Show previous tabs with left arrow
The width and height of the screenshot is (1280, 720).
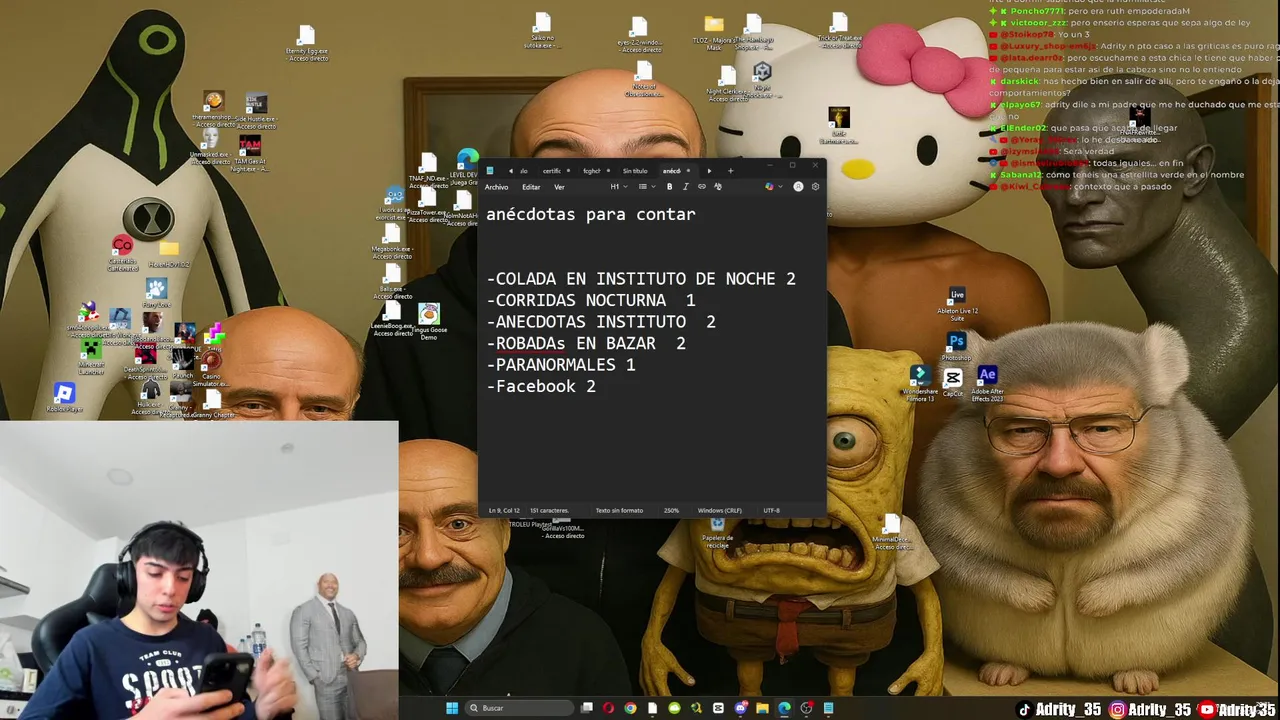click(511, 171)
